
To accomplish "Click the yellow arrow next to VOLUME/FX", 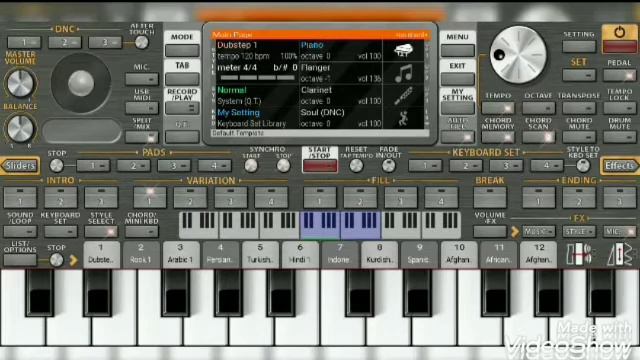I will tap(515, 232).
